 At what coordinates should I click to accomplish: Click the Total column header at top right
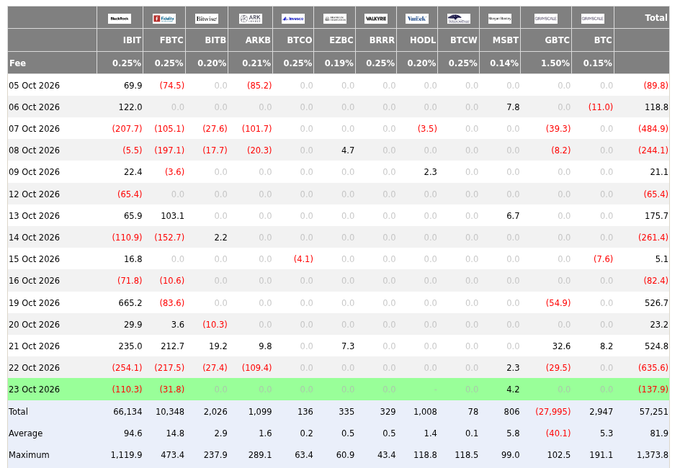(x=656, y=18)
